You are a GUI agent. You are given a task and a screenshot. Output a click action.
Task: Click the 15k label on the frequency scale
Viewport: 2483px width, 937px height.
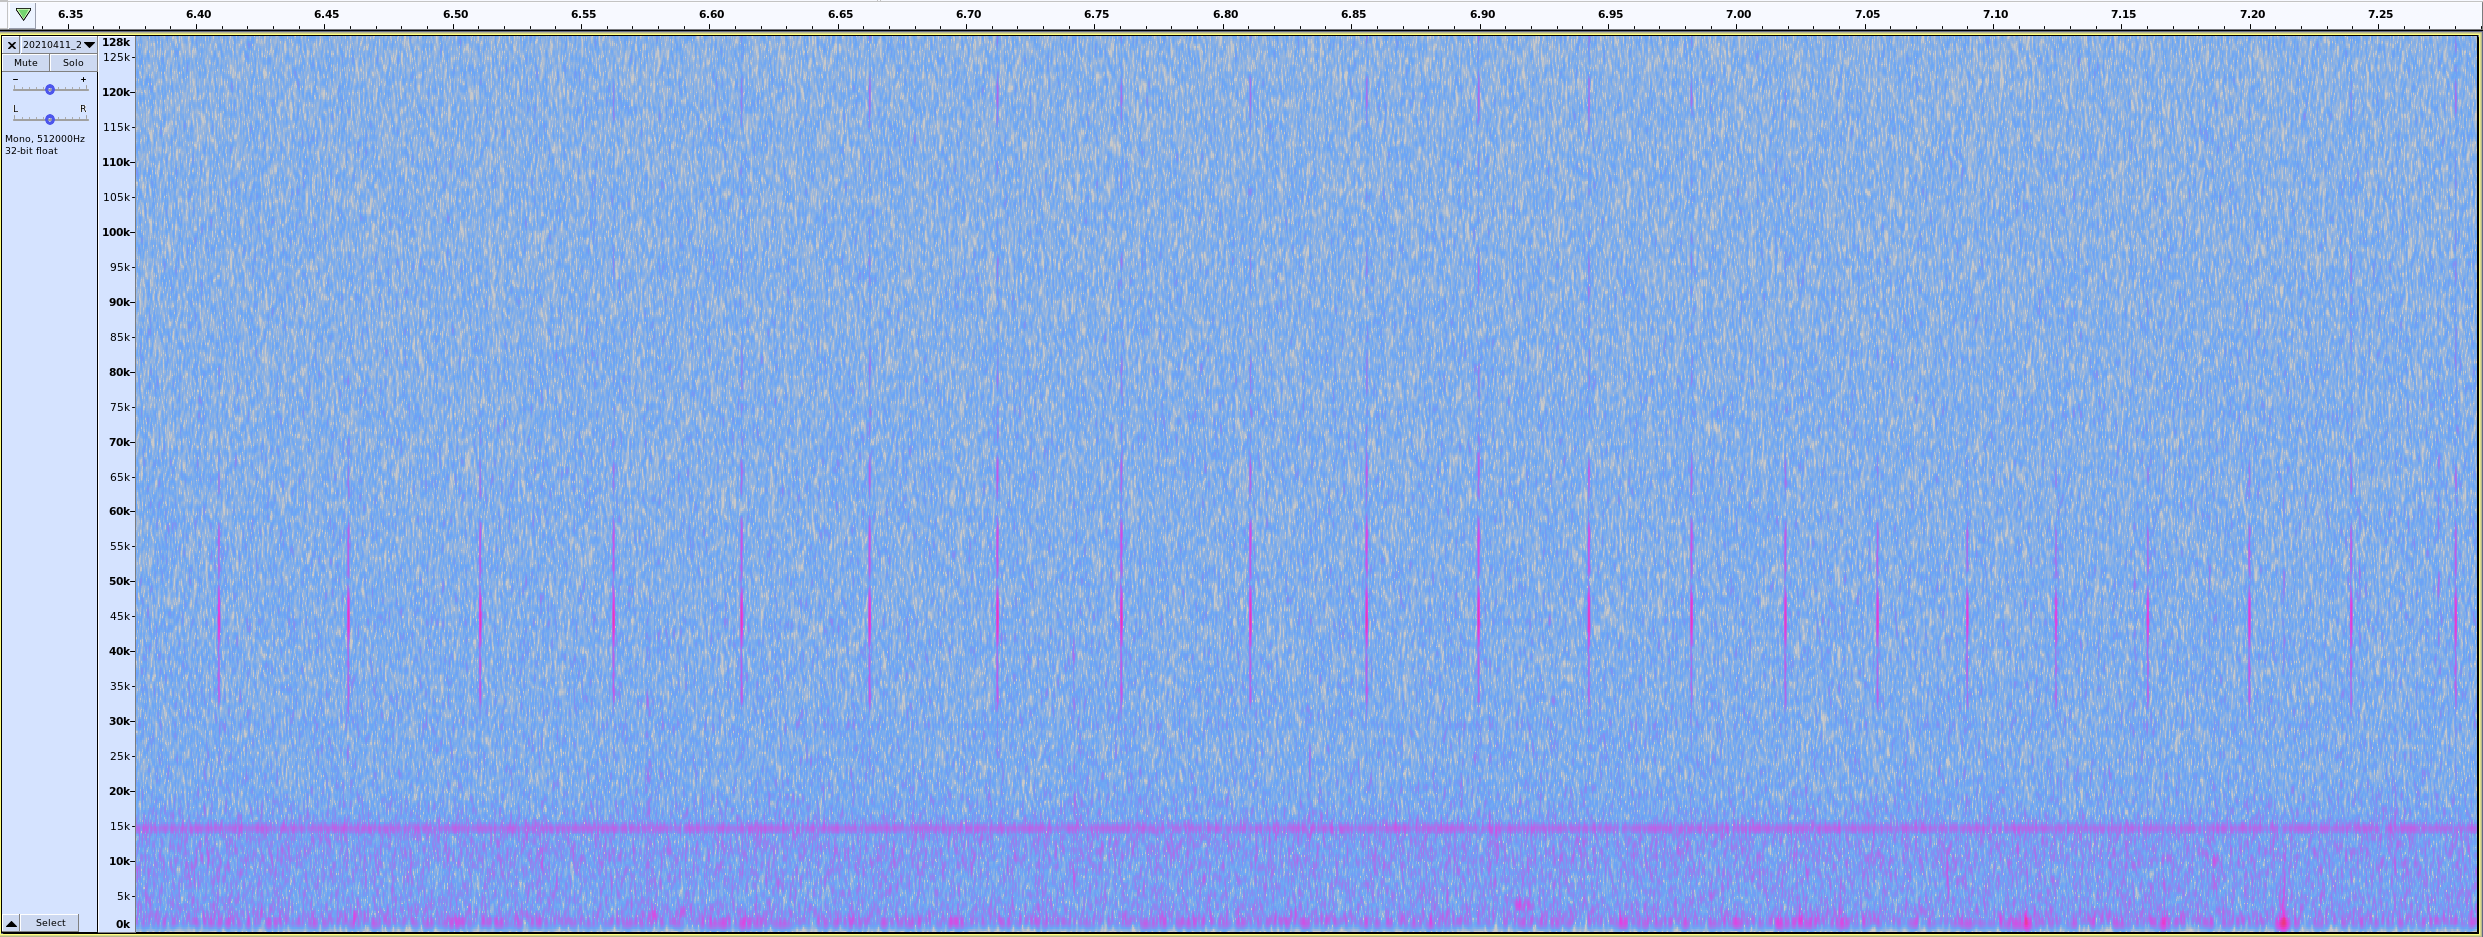coord(120,826)
